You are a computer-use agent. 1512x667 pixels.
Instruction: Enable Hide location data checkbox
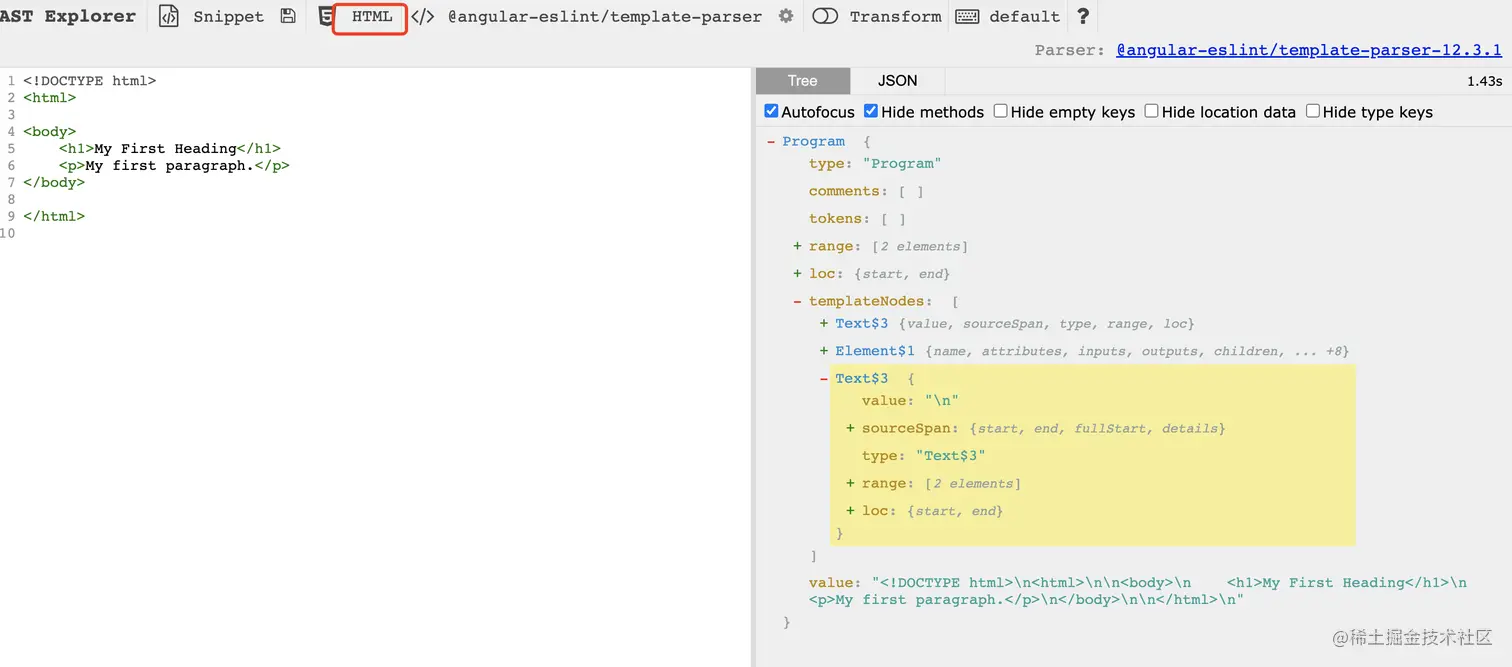[1151, 111]
